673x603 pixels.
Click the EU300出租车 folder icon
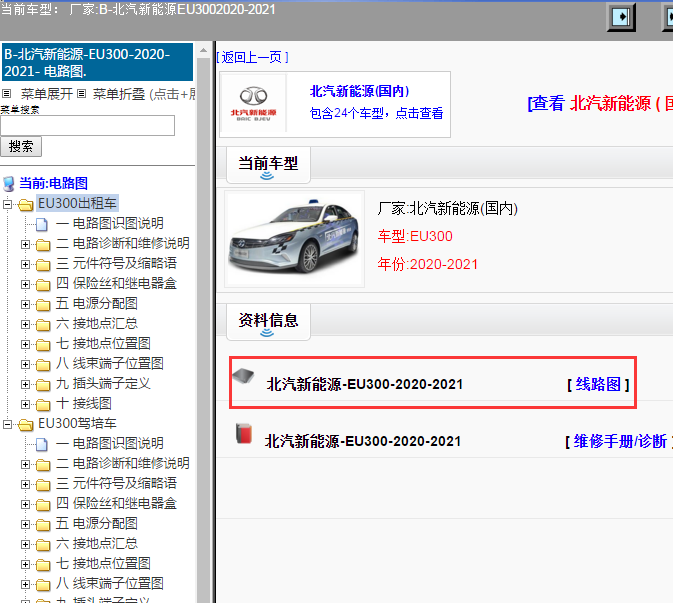point(26,205)
